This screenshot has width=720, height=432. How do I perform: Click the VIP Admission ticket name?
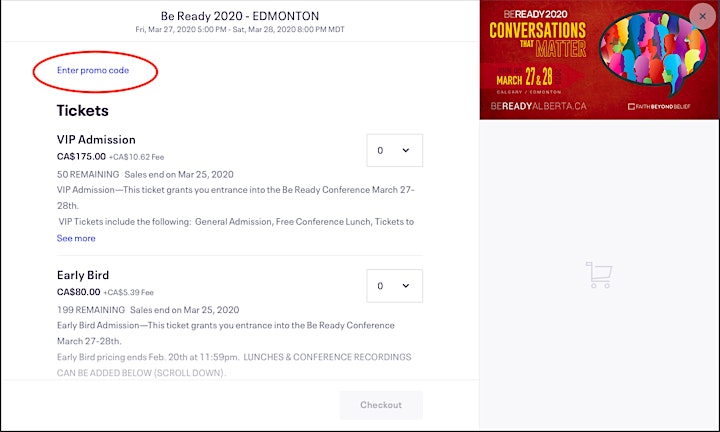96,140
